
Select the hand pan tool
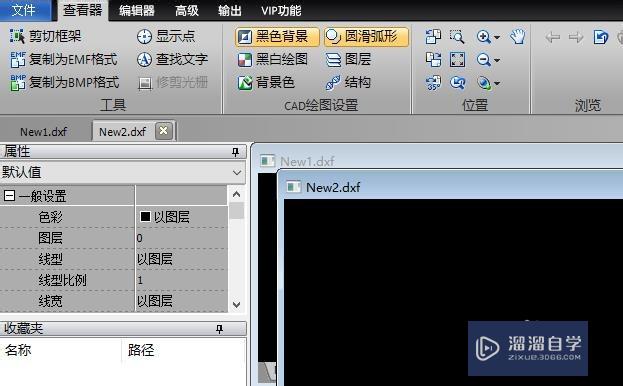(x=518, y=37)
